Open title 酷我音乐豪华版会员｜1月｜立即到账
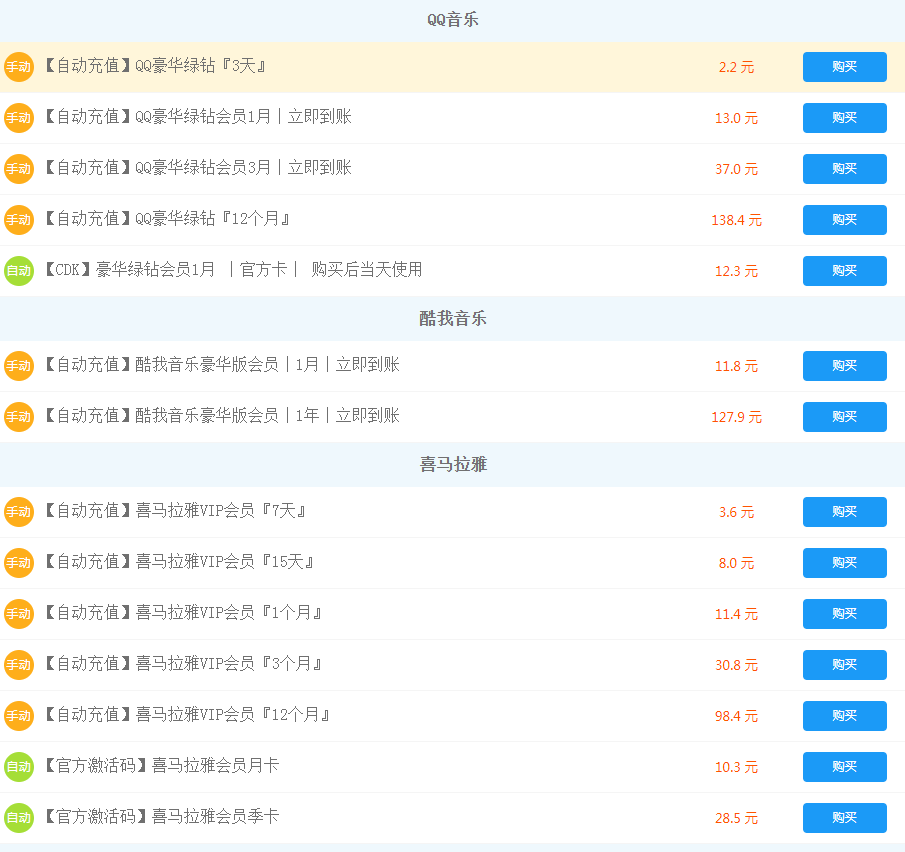Image resolution: width=905 pixels, height=852 pixels. pos(222,365)
